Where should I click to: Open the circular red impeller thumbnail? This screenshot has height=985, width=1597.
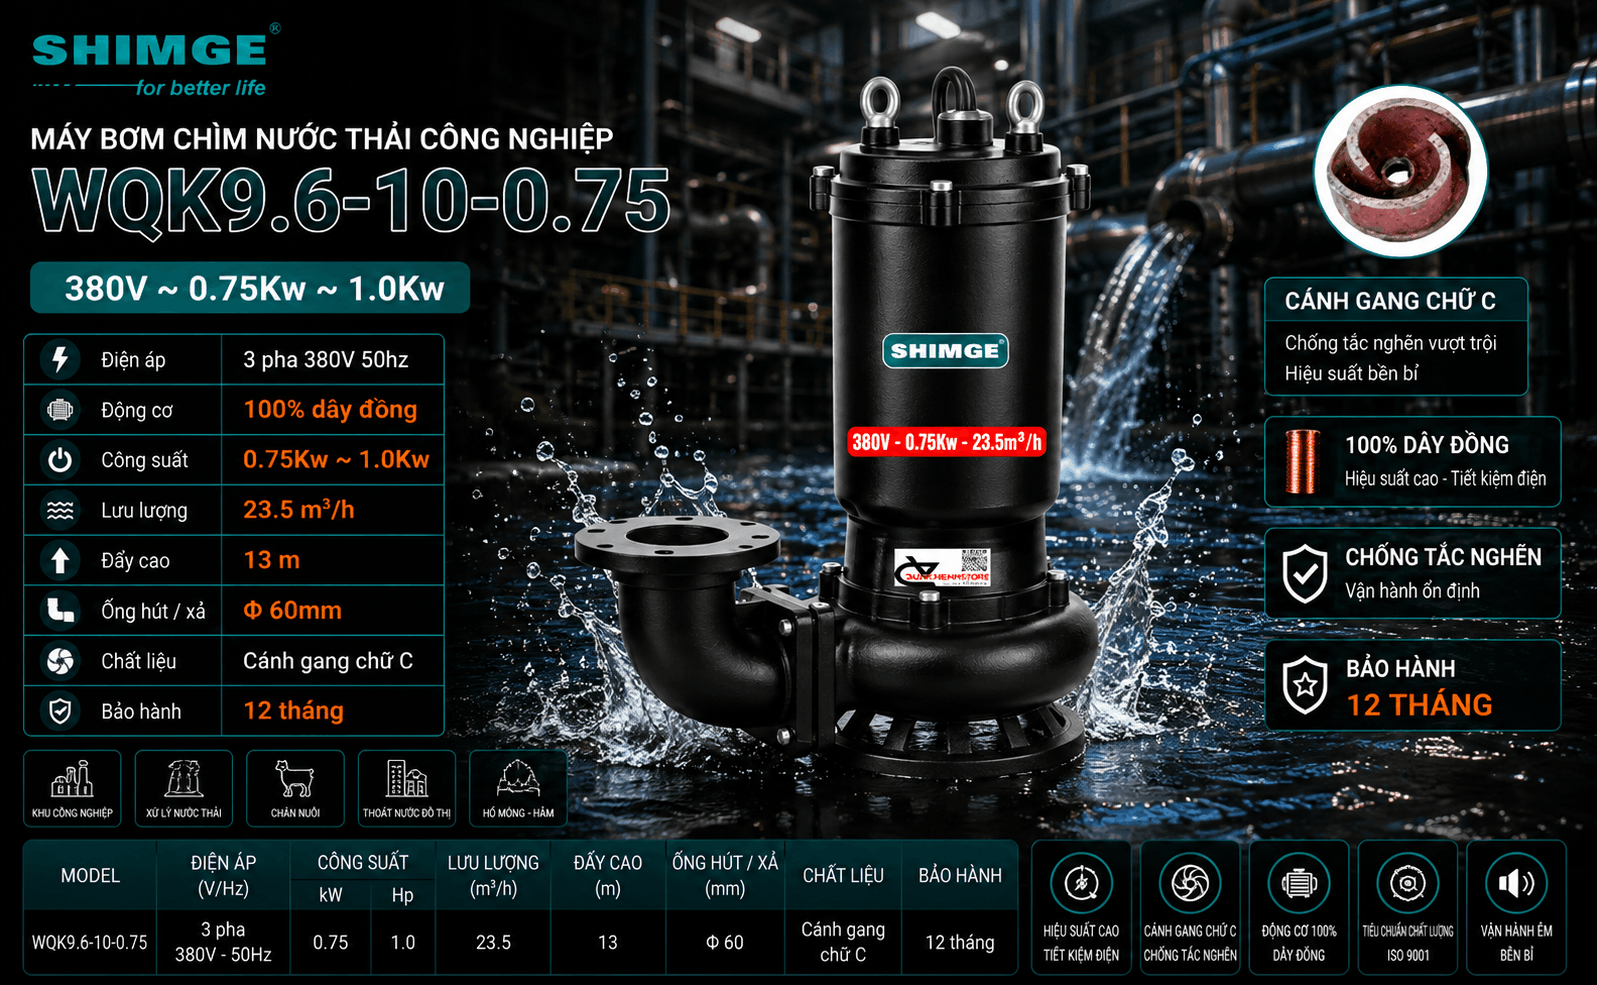click(1400, 172)
